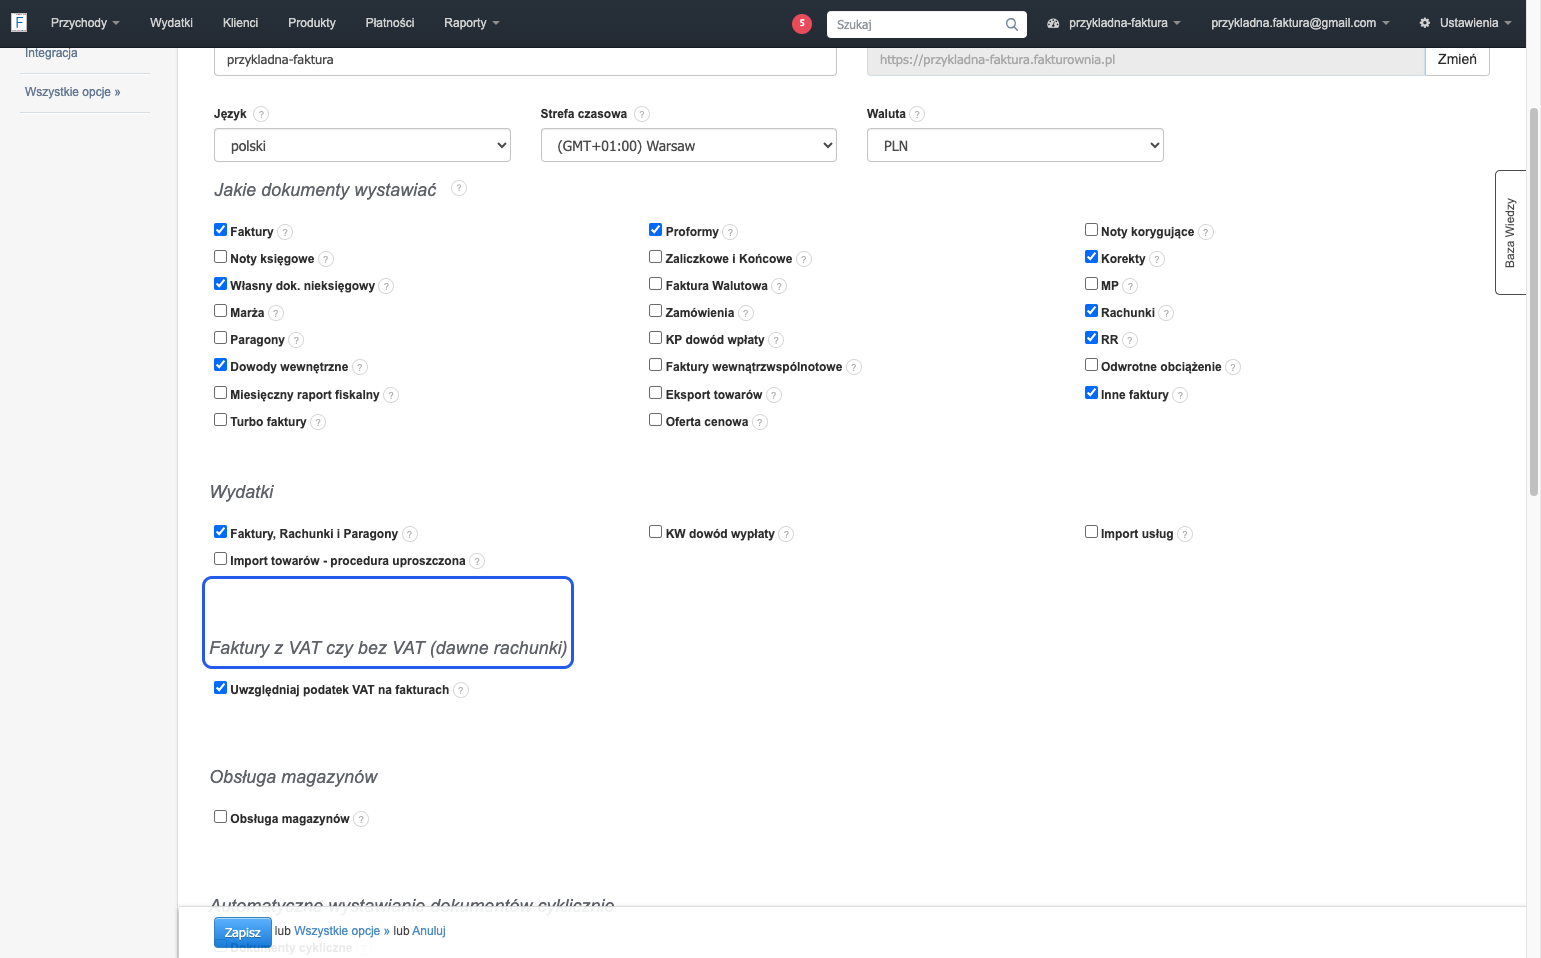This screenshot has height=958, width=1541.
Task: Open the Płatności menu item
Action: coord(390,23)
